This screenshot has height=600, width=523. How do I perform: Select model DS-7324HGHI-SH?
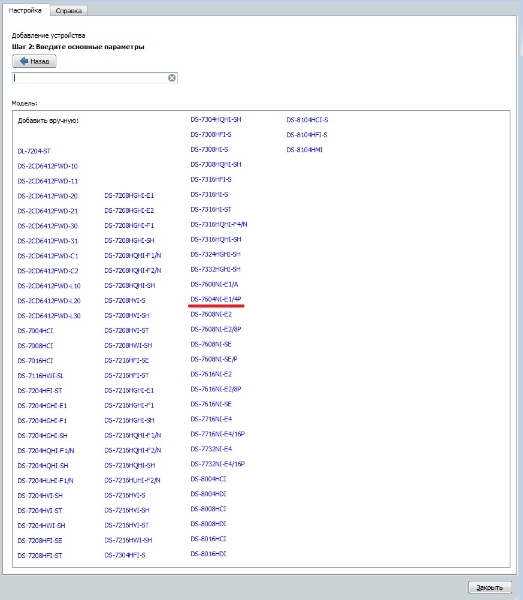coord(215,254)
